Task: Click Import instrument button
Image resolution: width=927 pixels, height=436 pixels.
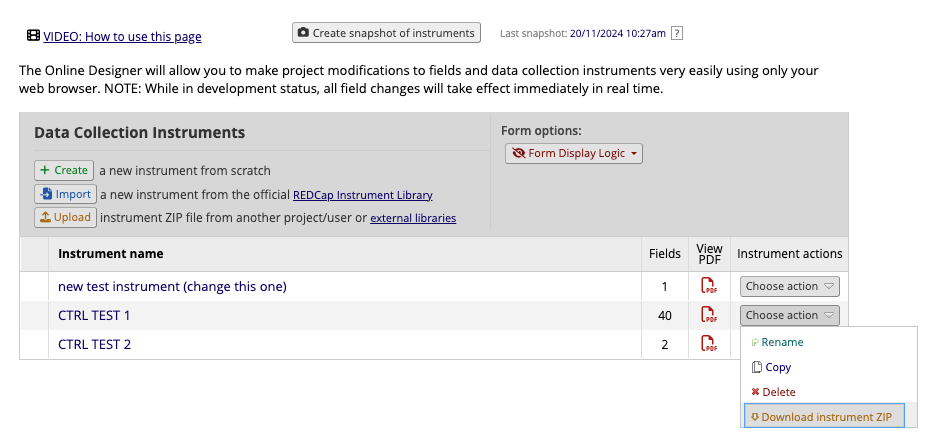Action: click(x=65, y=195)
